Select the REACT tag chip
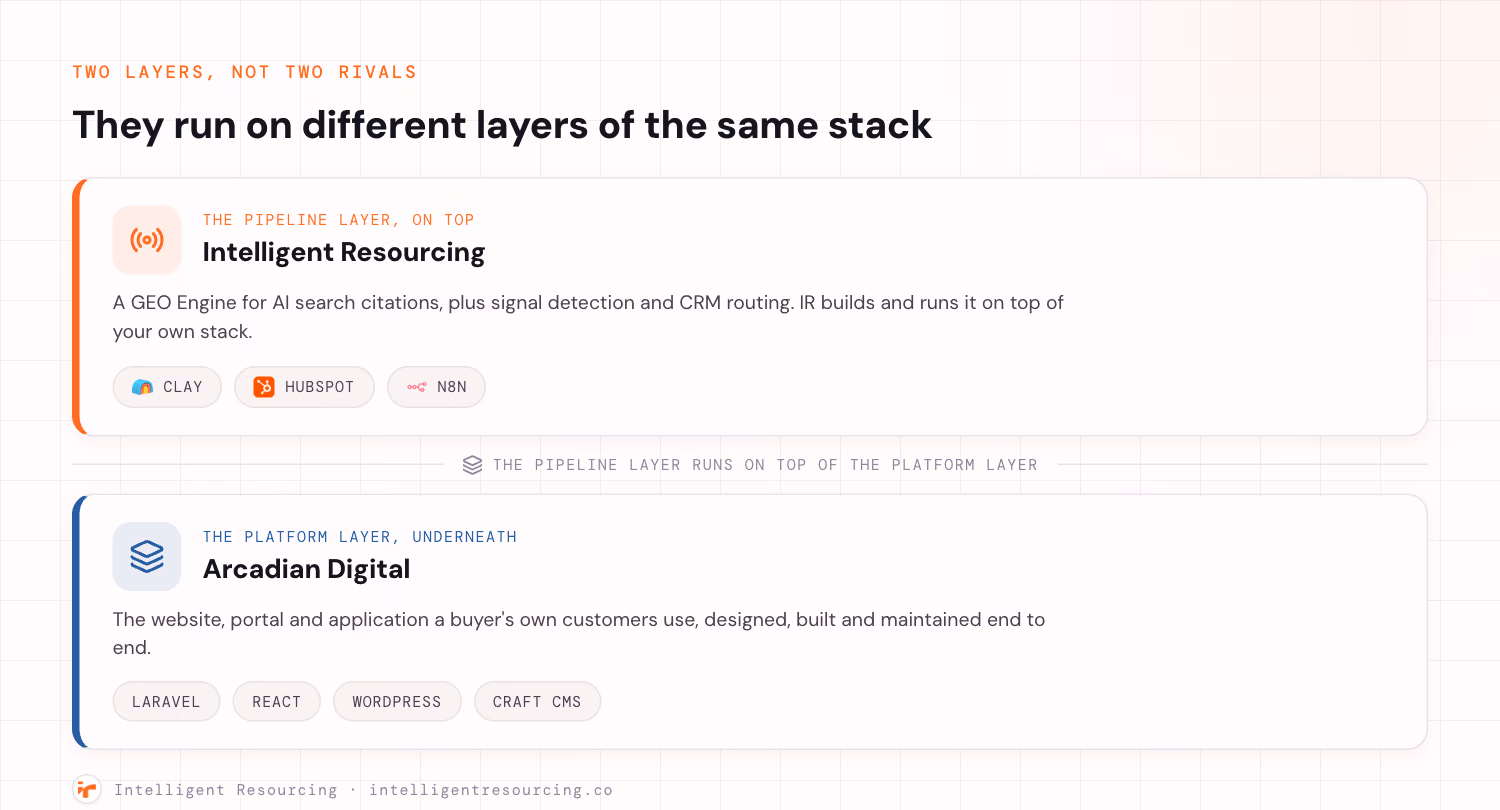This screenshot has height=810, width=1500. pos(277,702)
